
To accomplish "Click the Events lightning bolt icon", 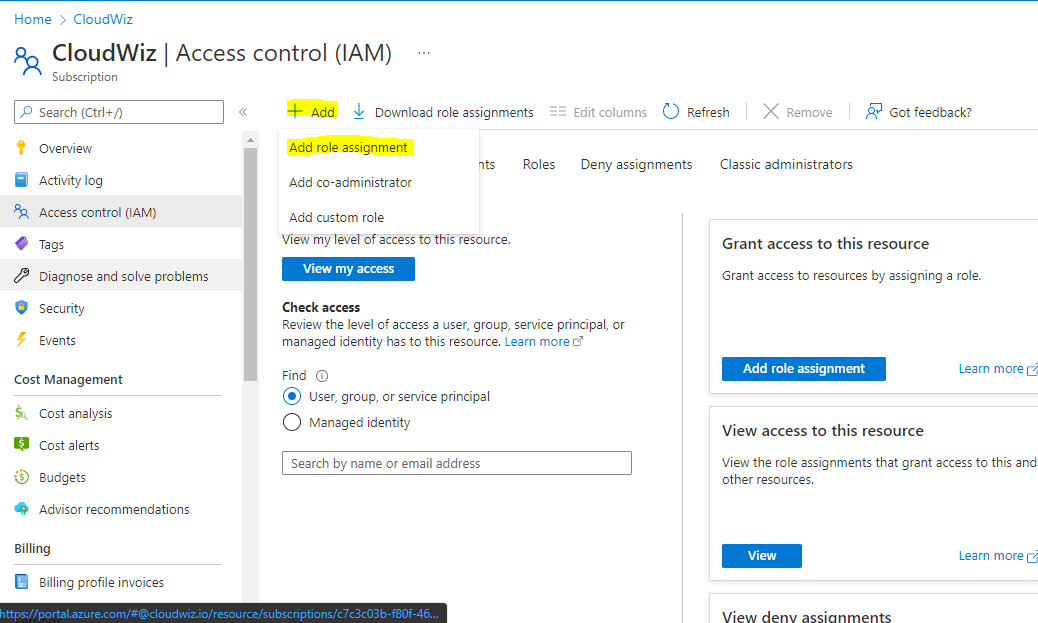I will [x=21, y=340].
